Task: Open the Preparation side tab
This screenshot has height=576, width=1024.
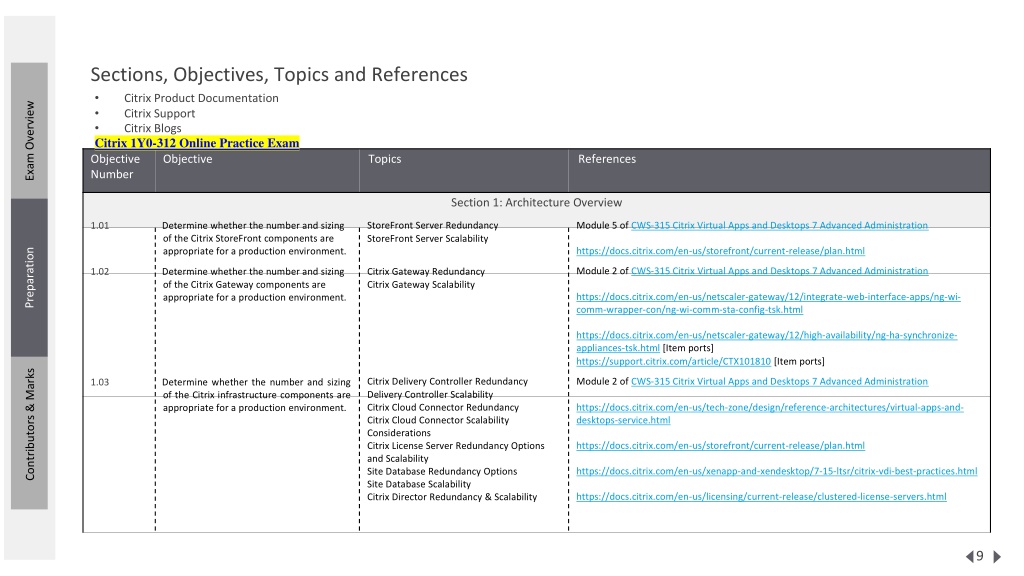Action: point(29,278)
